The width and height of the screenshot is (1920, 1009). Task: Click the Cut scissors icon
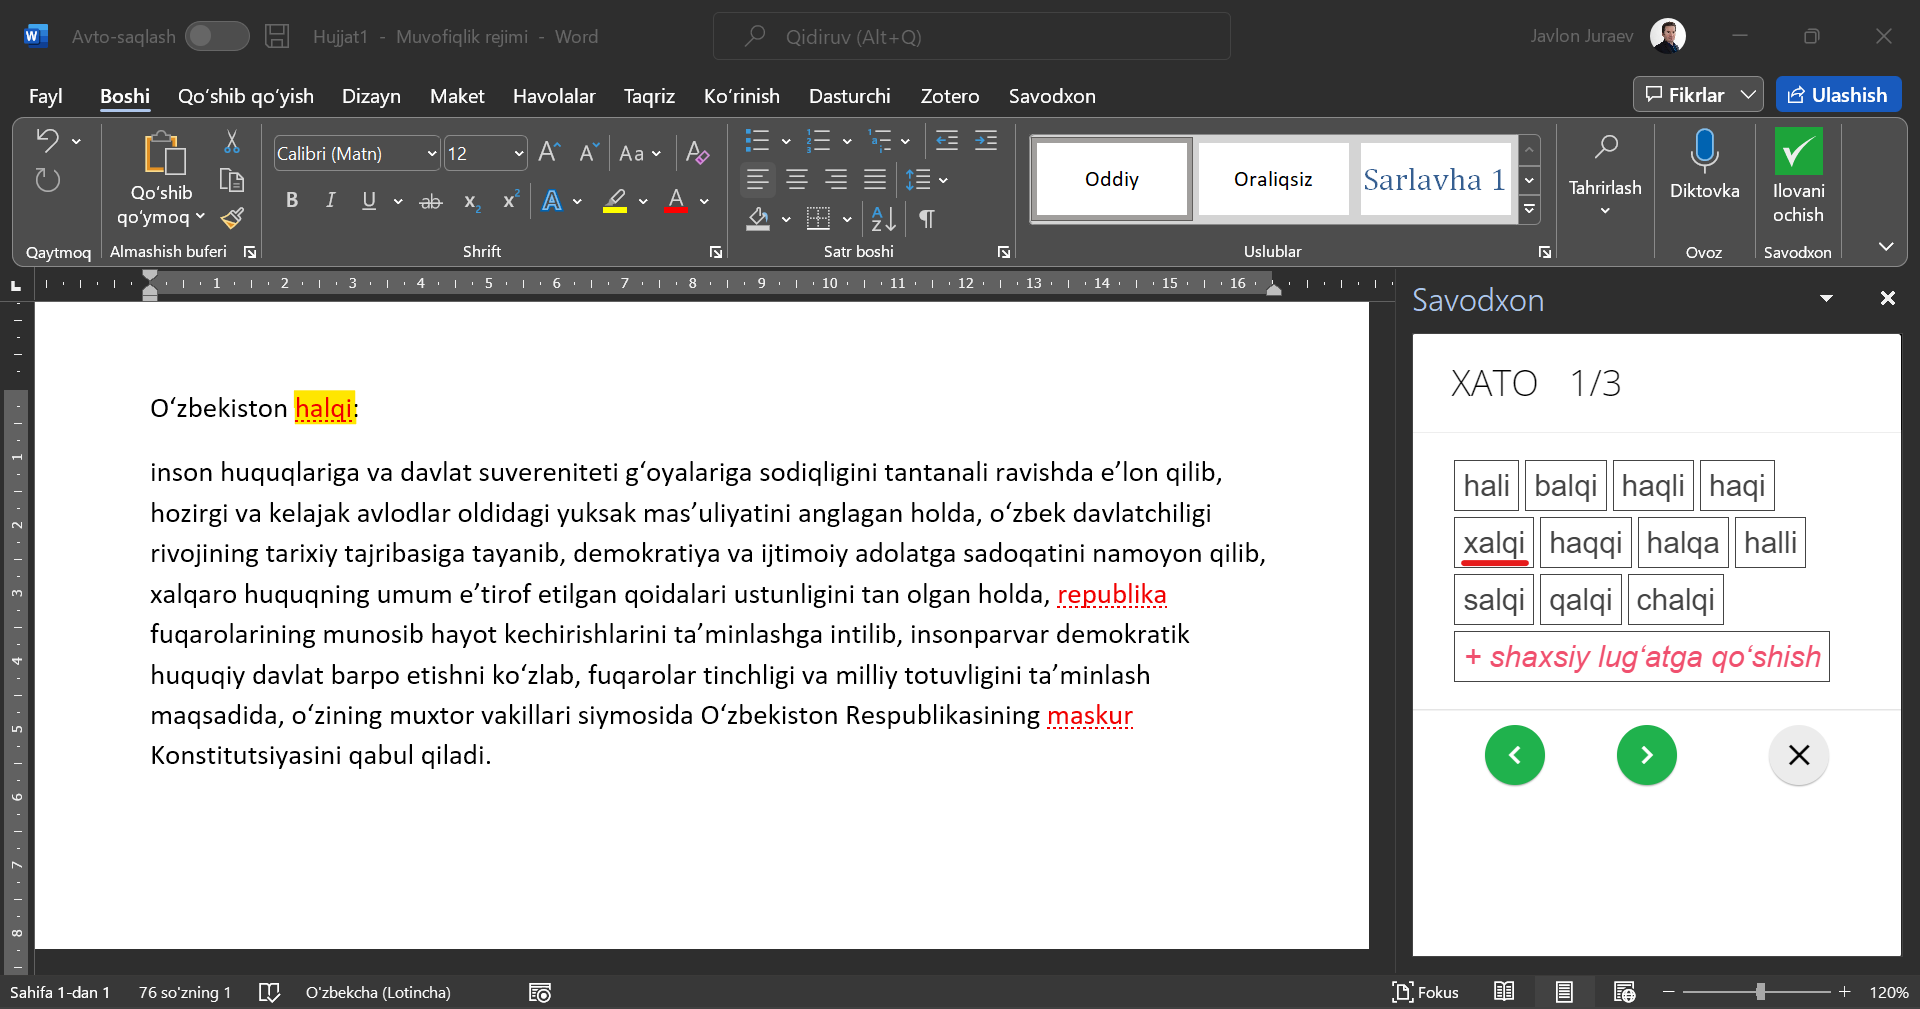click(232, 142)
